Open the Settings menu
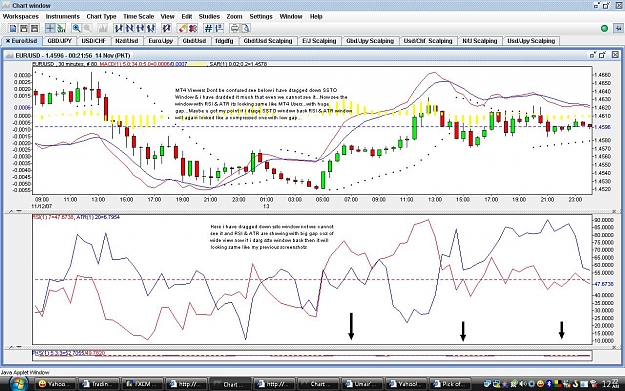Screen dimensions: 625x391 pos(261,16)
